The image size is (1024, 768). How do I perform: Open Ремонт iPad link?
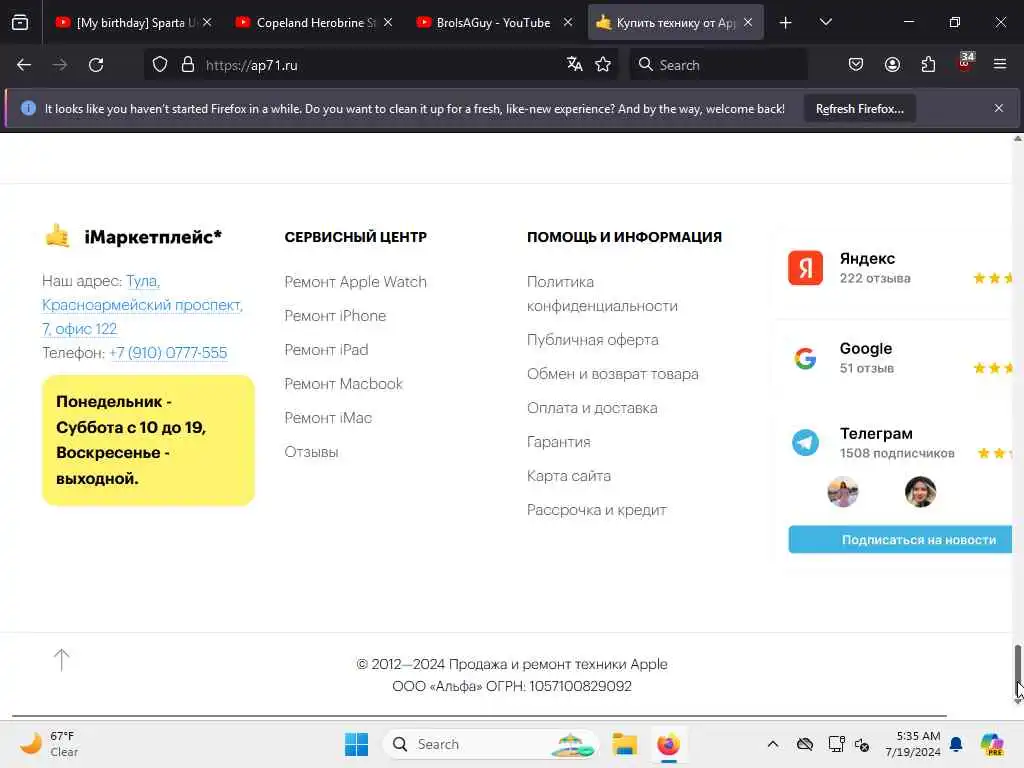pyautogui.click(x=326, y=349)
